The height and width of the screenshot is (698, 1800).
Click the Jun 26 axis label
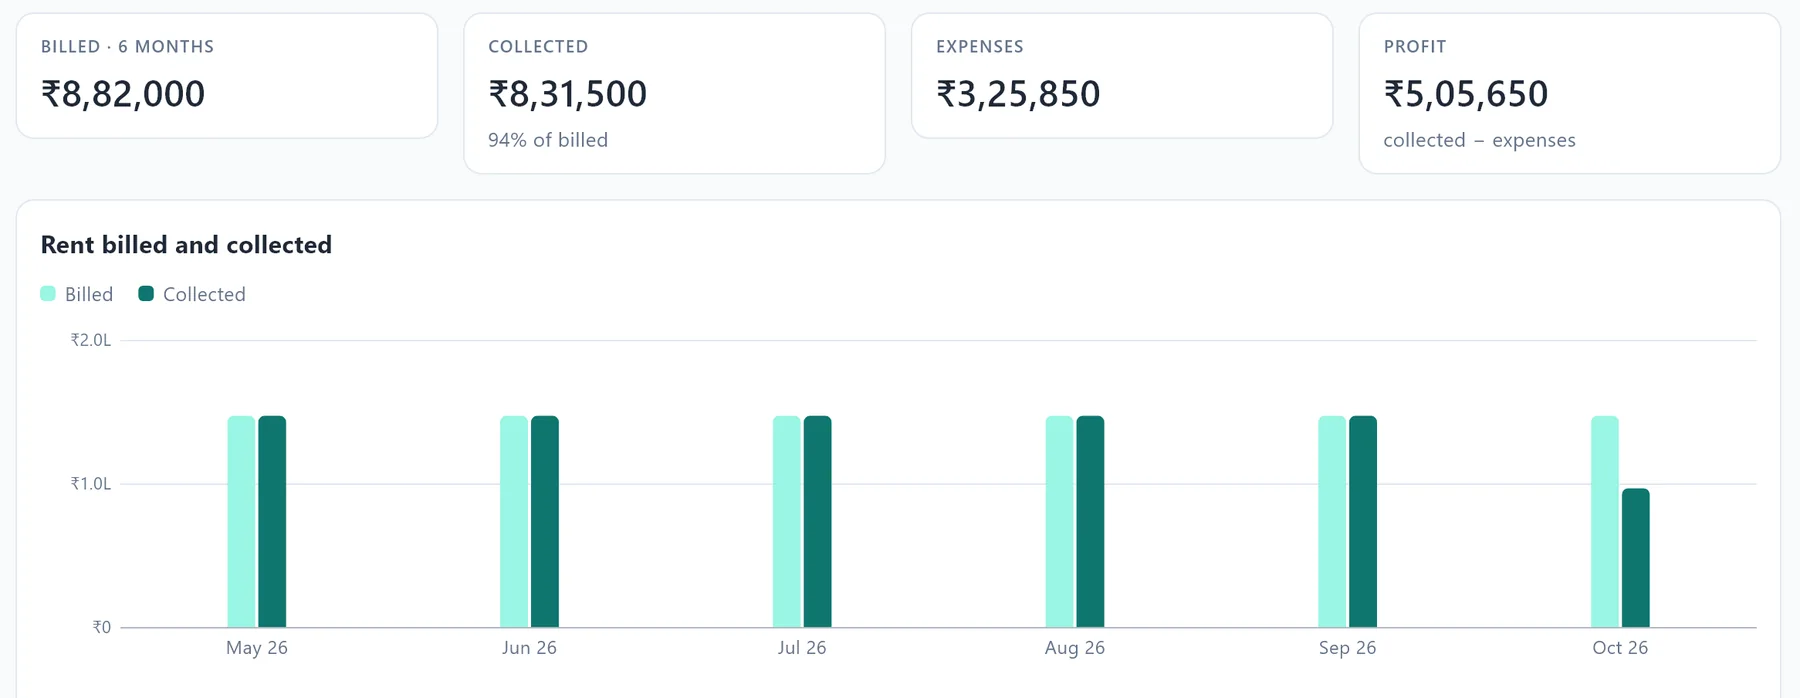click(x=529, y=648)
